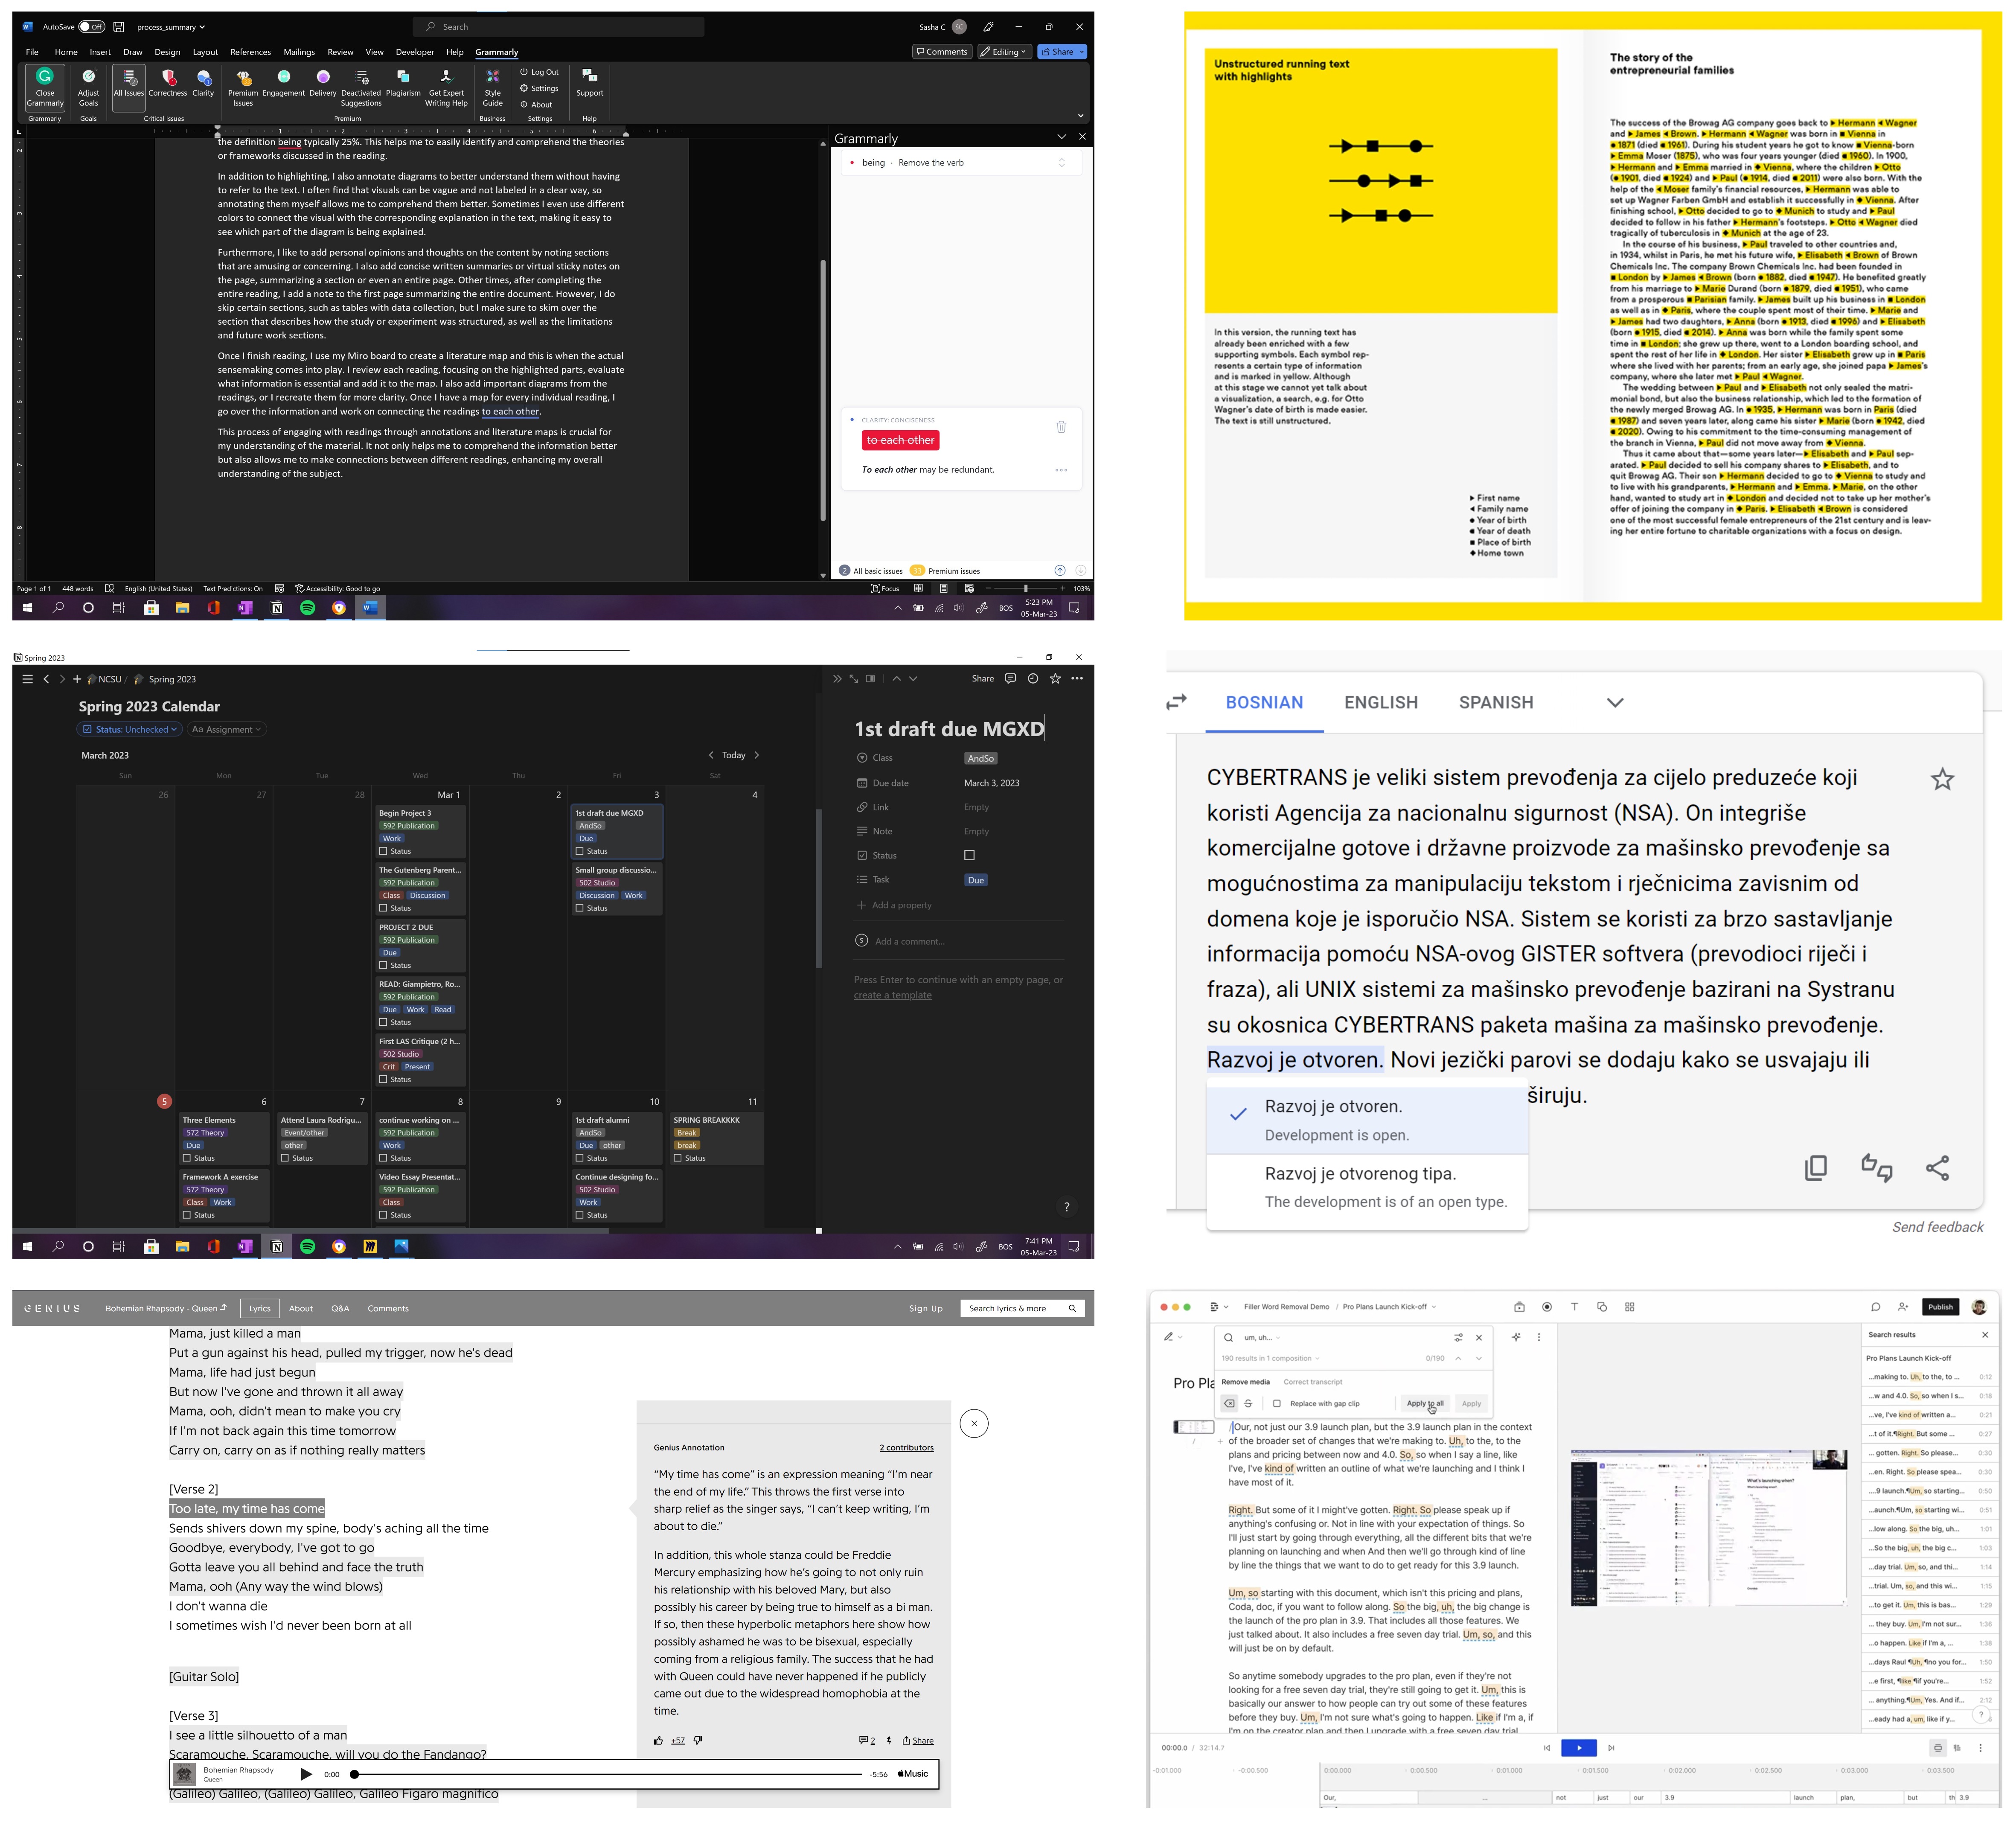
Task: Click the 'Apply to all' button
Action: pyautogui.click(x=1424, y=1403)
